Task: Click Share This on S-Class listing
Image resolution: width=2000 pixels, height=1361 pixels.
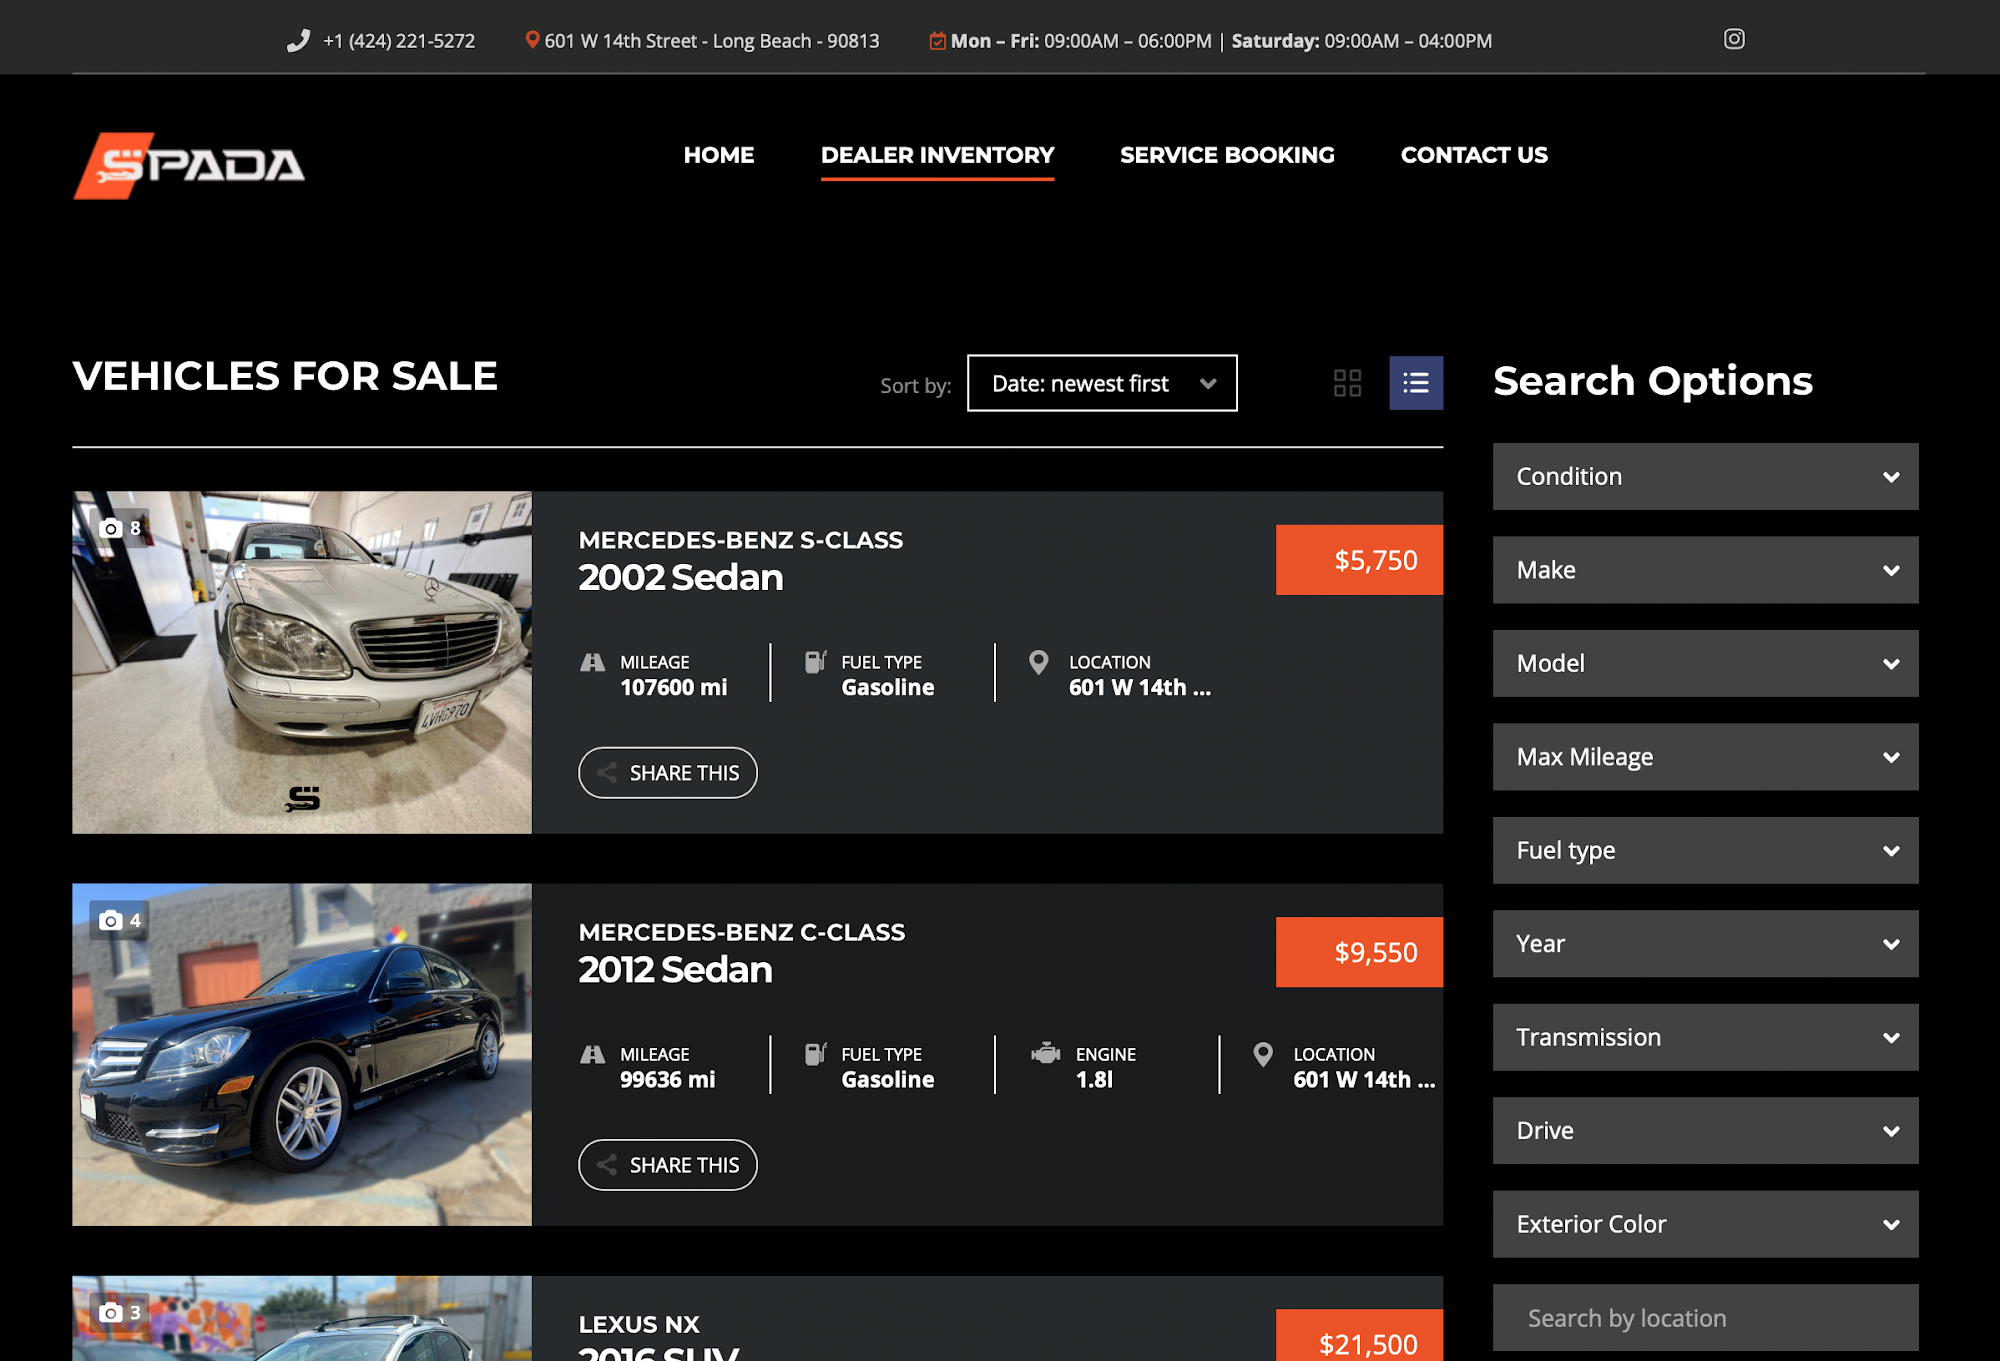Action: click(x=668, y=773)
